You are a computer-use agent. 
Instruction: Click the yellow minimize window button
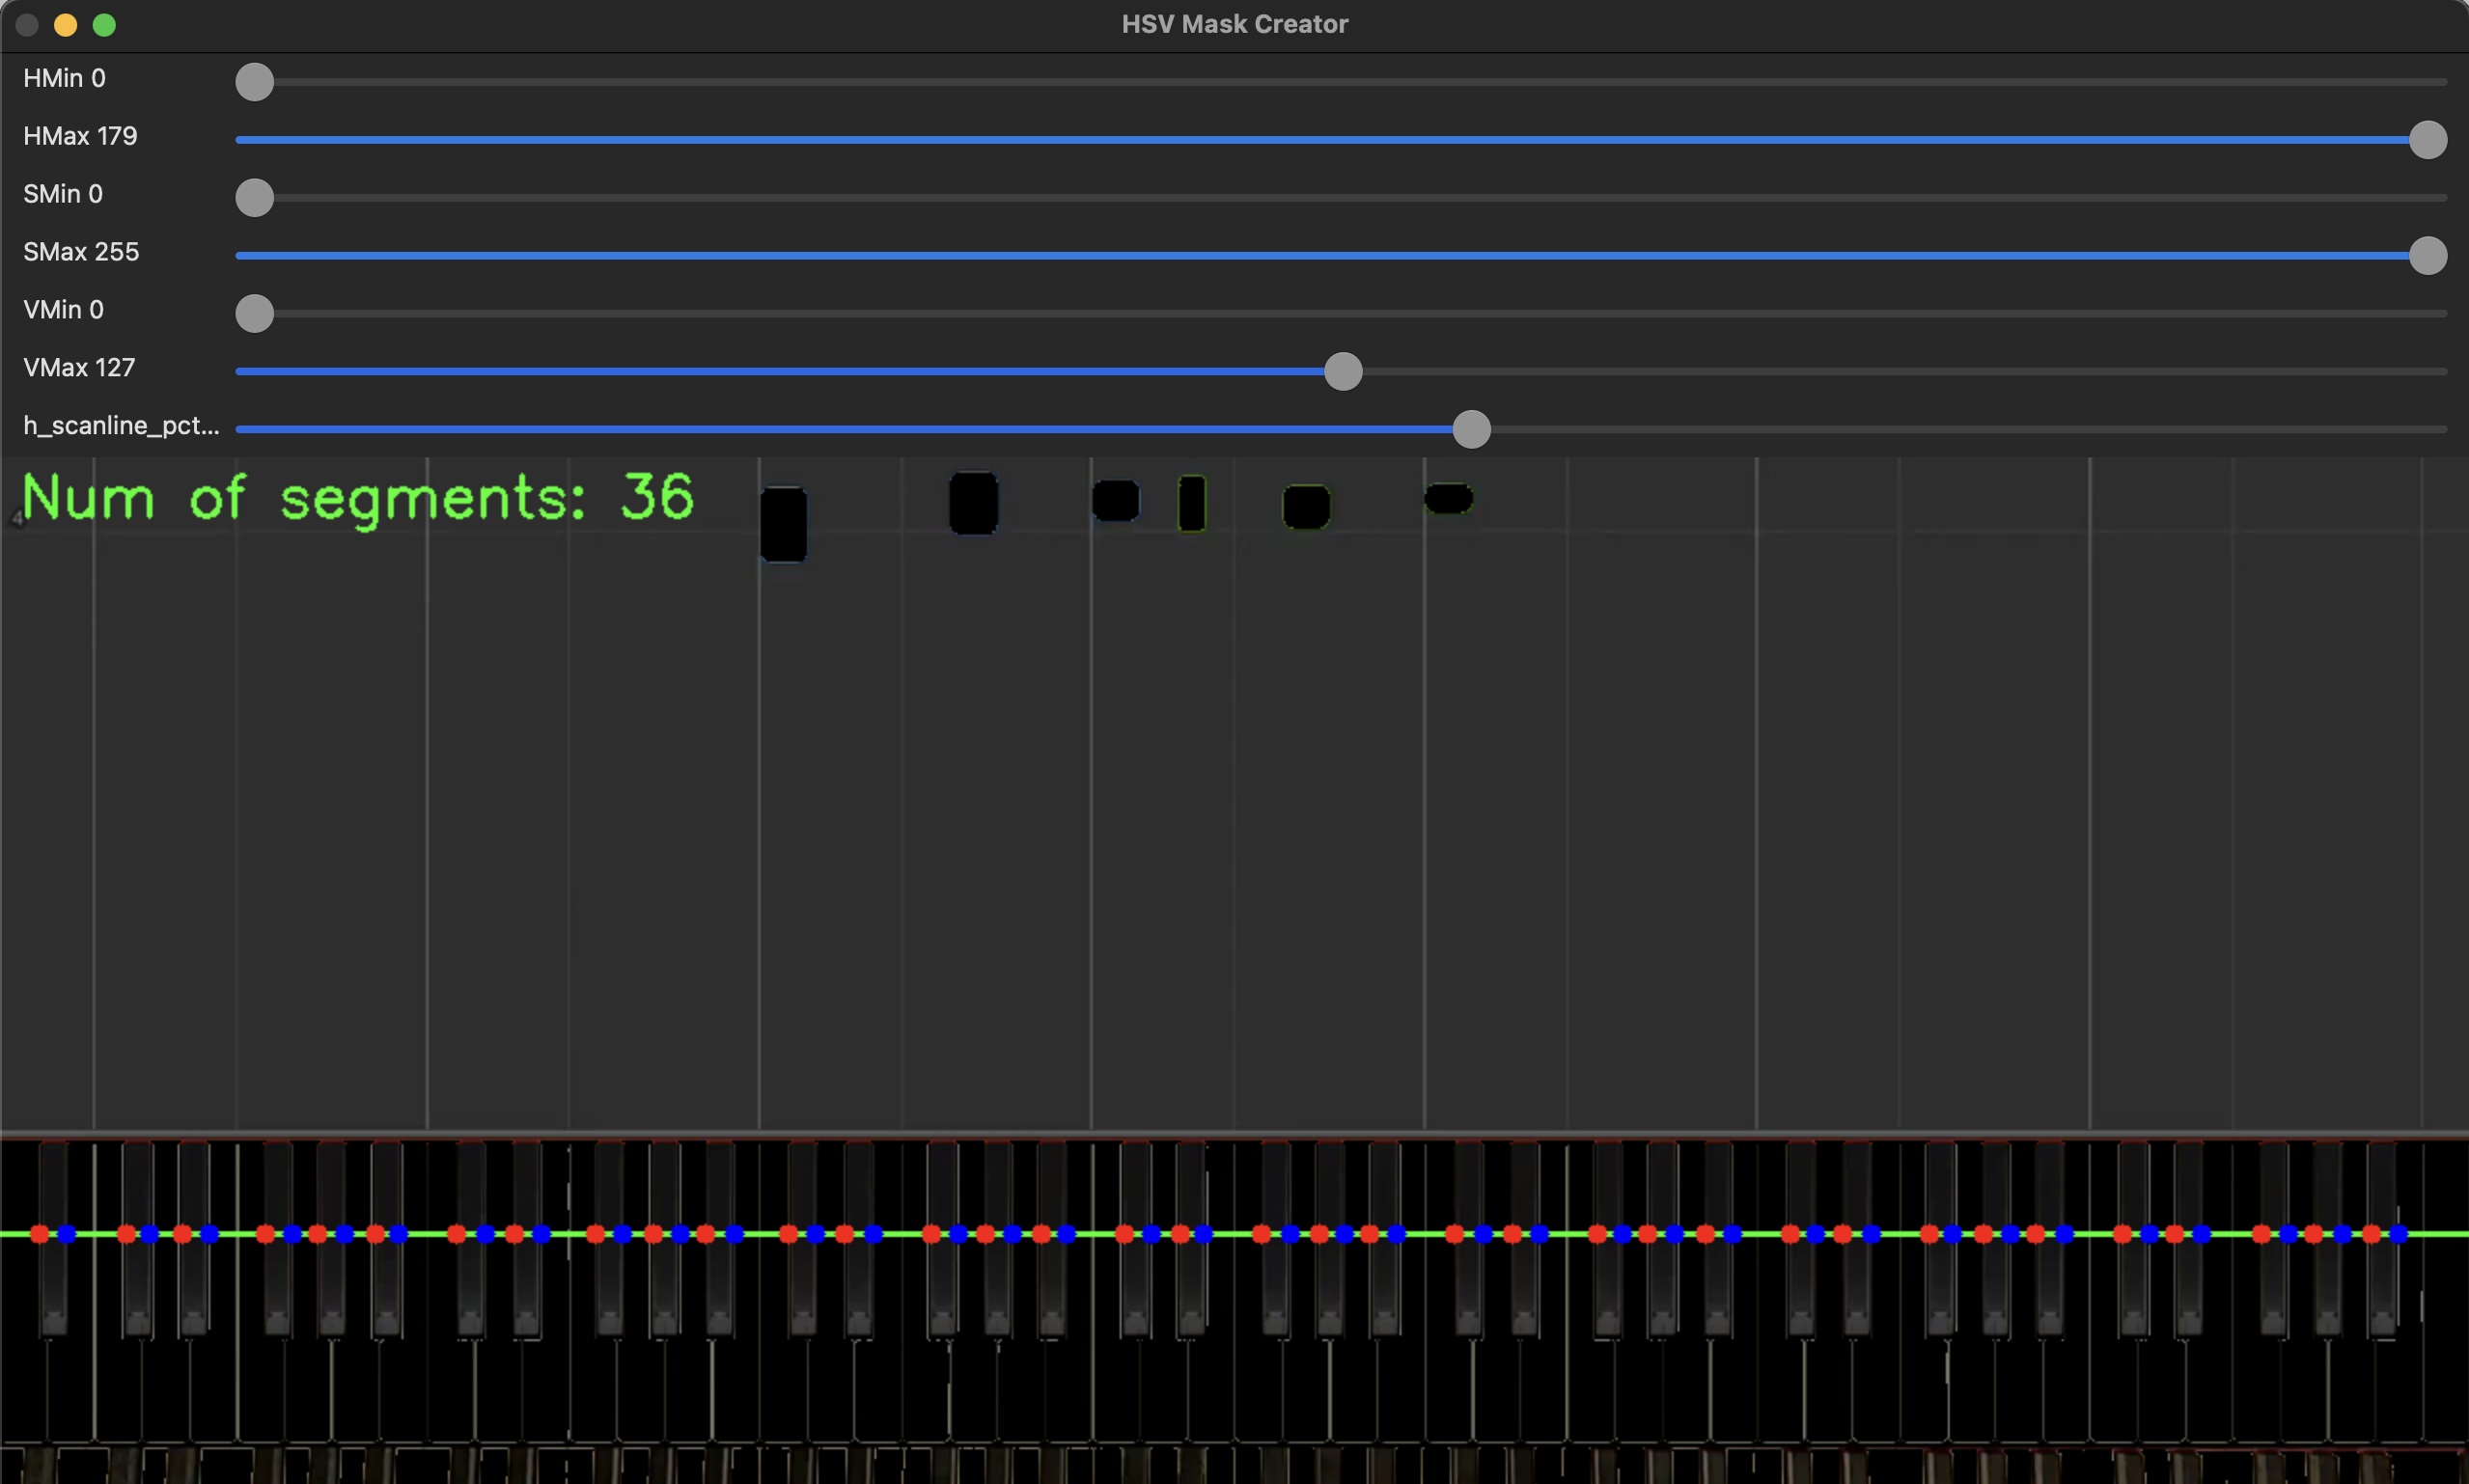65,25
